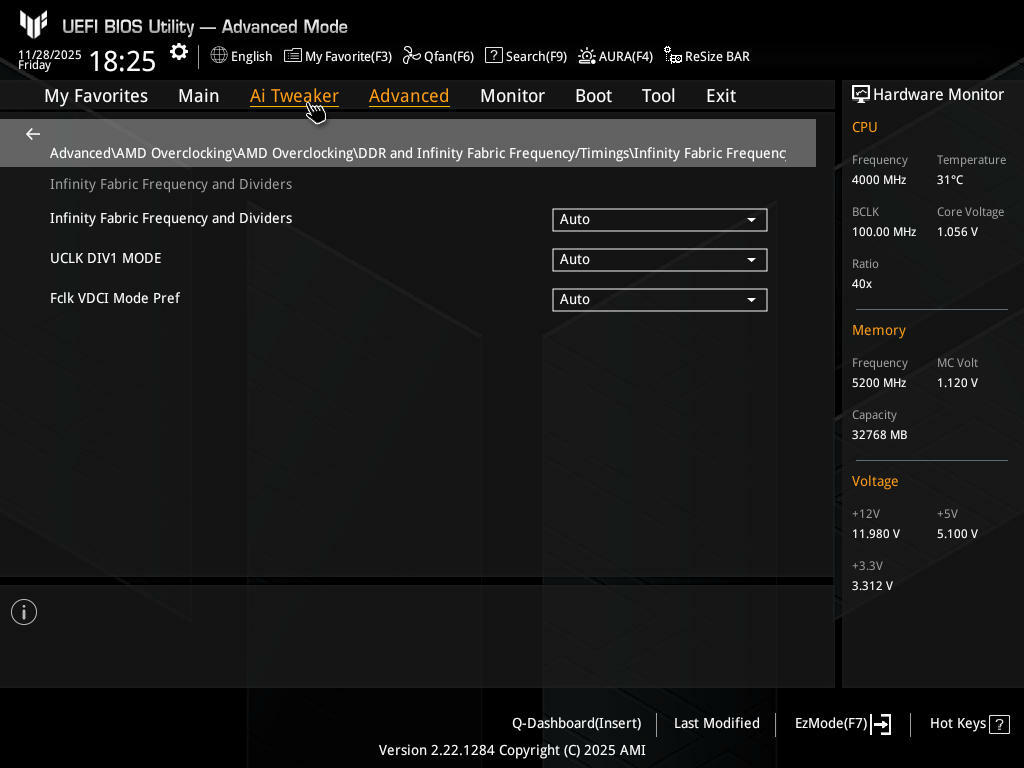Open My Favorite(F3) from top toolbar
Screen dimensions: 1024x768
click(x=338, y=56)
